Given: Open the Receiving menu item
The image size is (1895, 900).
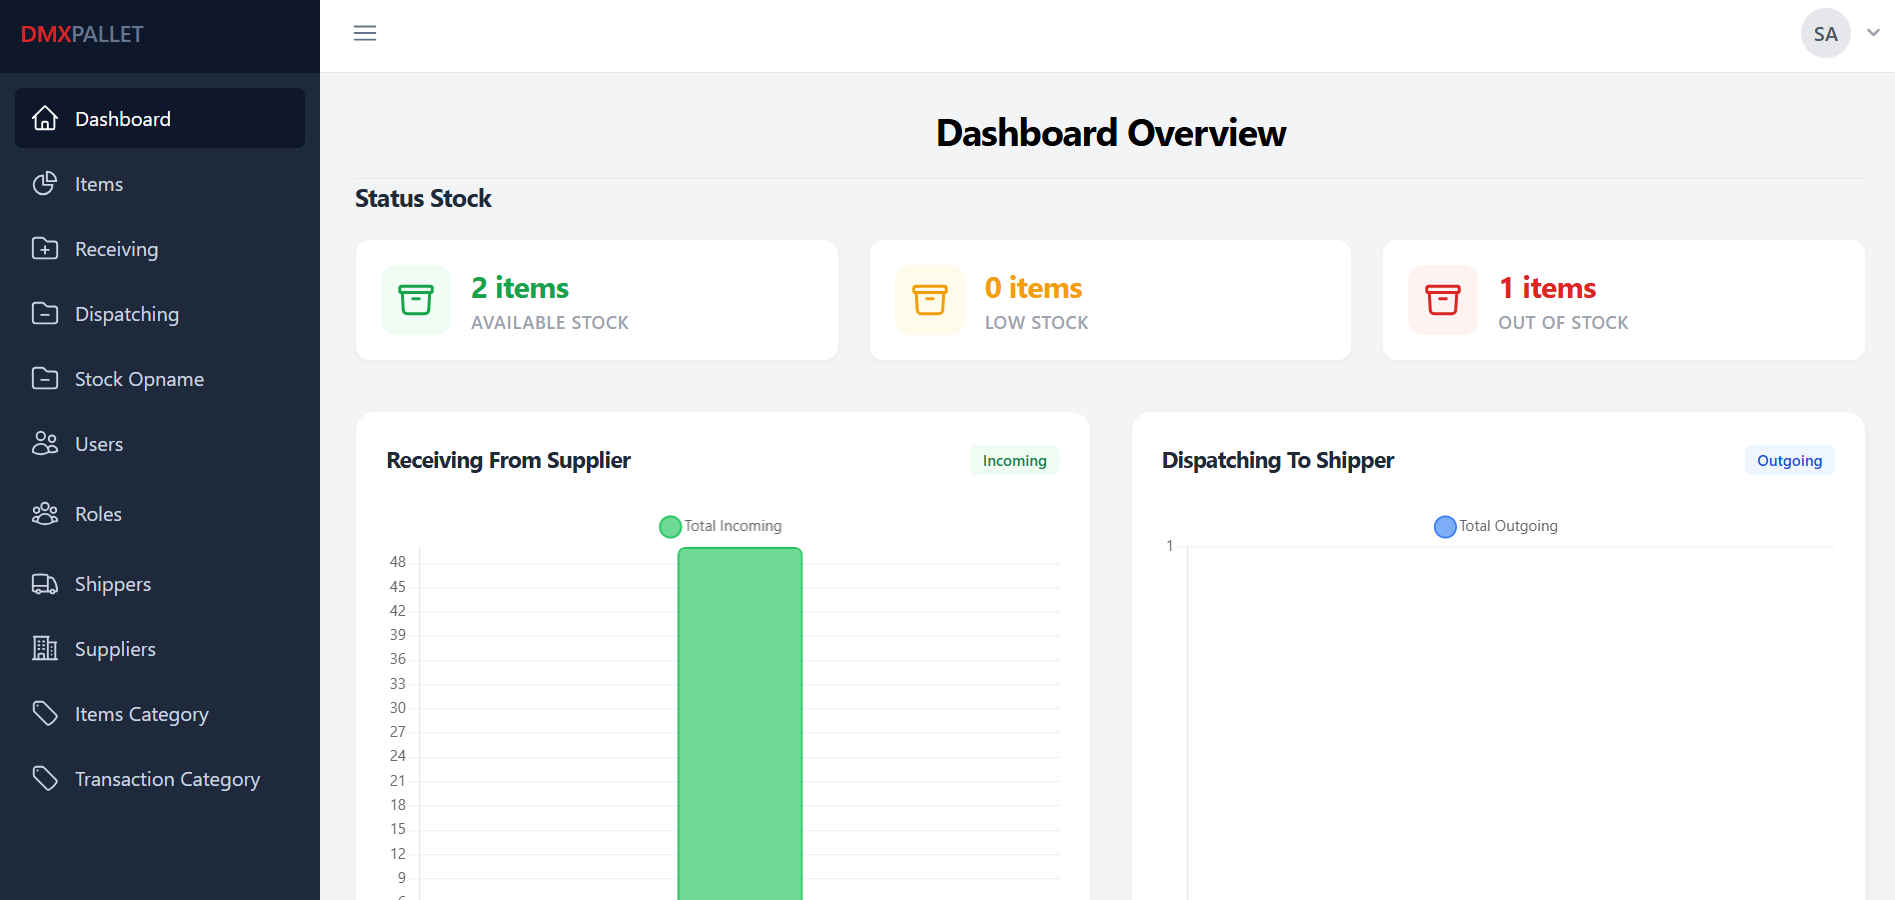Looking at the screenshot, I should (160, 248).
